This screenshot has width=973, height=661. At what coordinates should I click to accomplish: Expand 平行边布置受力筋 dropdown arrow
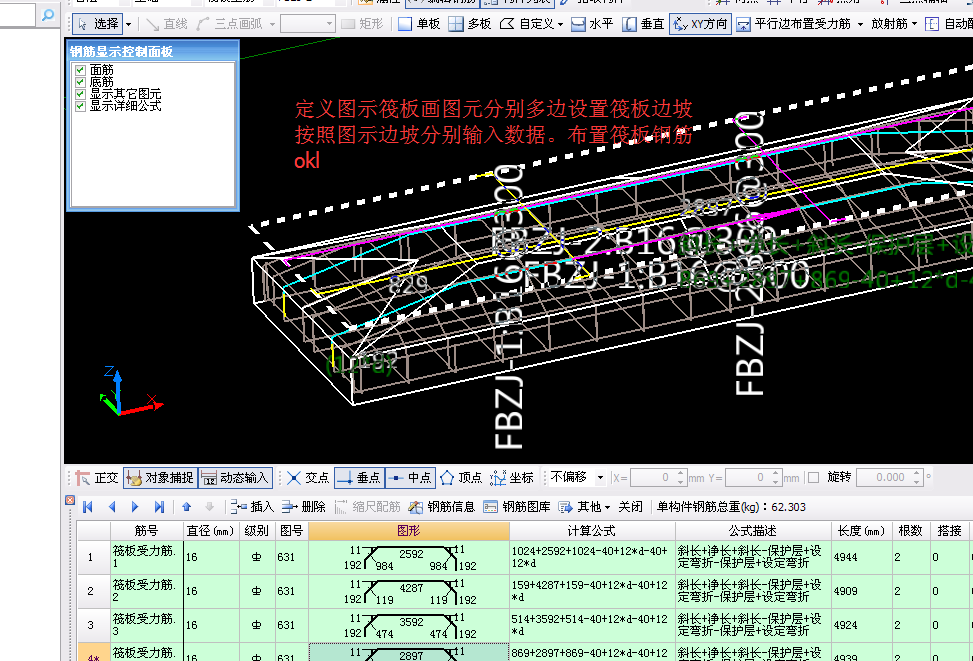point(860,24)
